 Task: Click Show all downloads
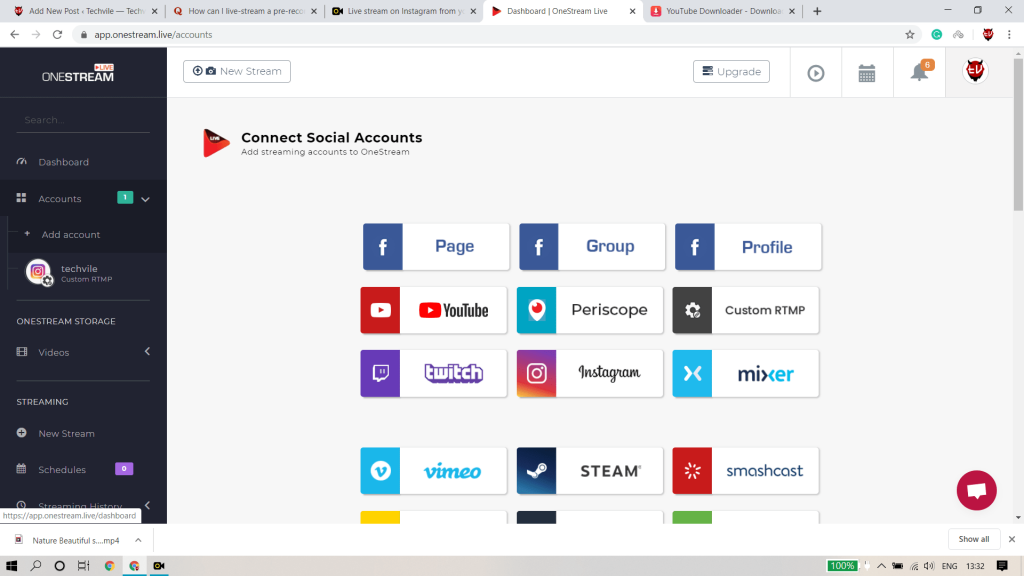(974, 539)
